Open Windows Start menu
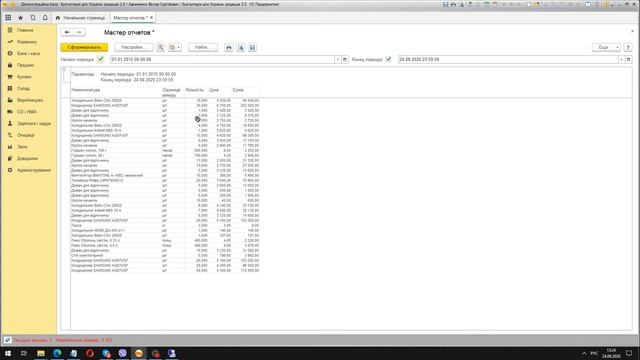The width and height of the screenshot is (640, 360). click(x=8, y=353)
